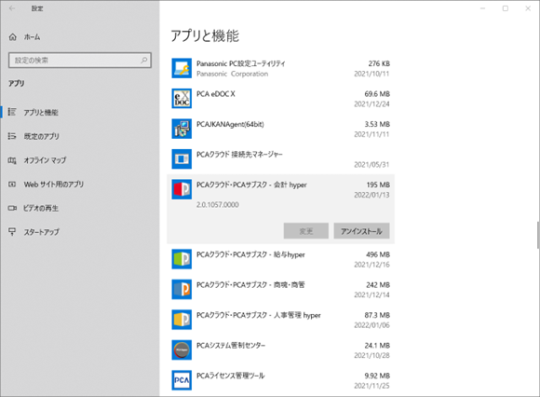Image resolution: width=540 pixels, height=397 pixels.
Task: Click install date 2021/05/31
Action: pos(372,165)
